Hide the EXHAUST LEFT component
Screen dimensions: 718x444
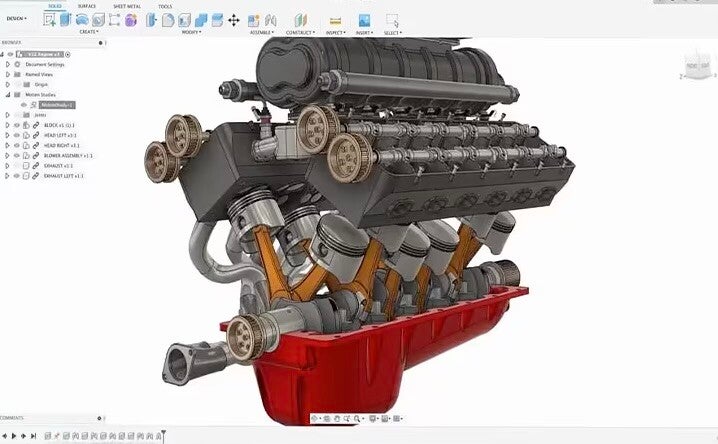pyautogui.click(x=17, y=175)
